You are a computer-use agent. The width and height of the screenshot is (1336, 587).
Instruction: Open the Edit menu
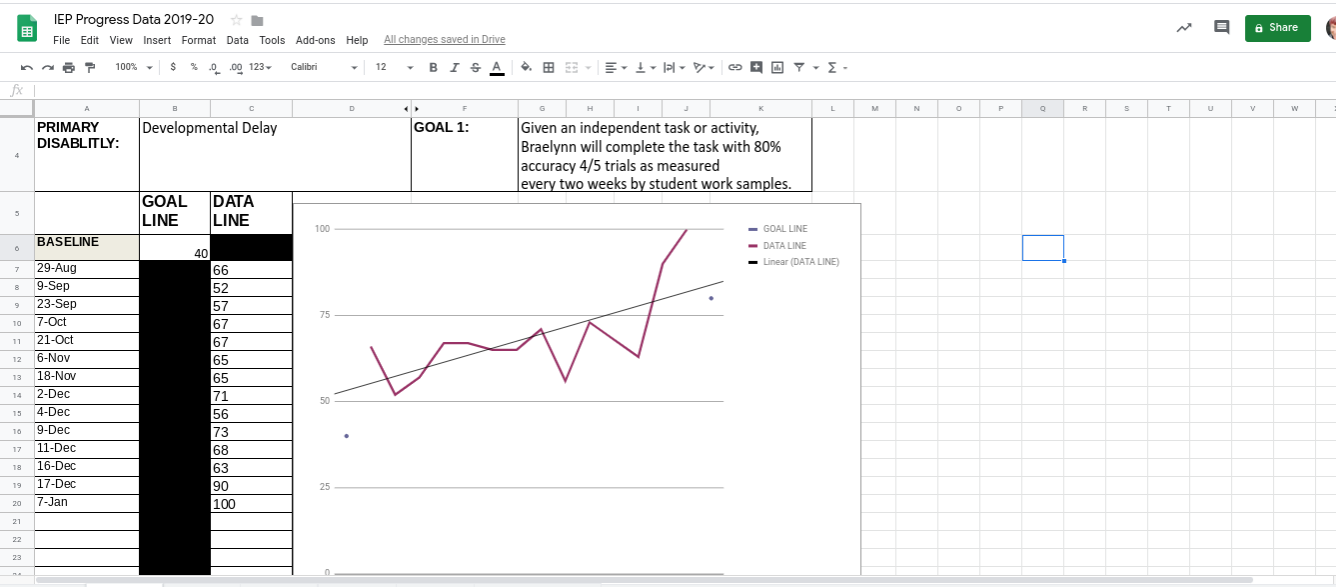(x=90, y=40)
